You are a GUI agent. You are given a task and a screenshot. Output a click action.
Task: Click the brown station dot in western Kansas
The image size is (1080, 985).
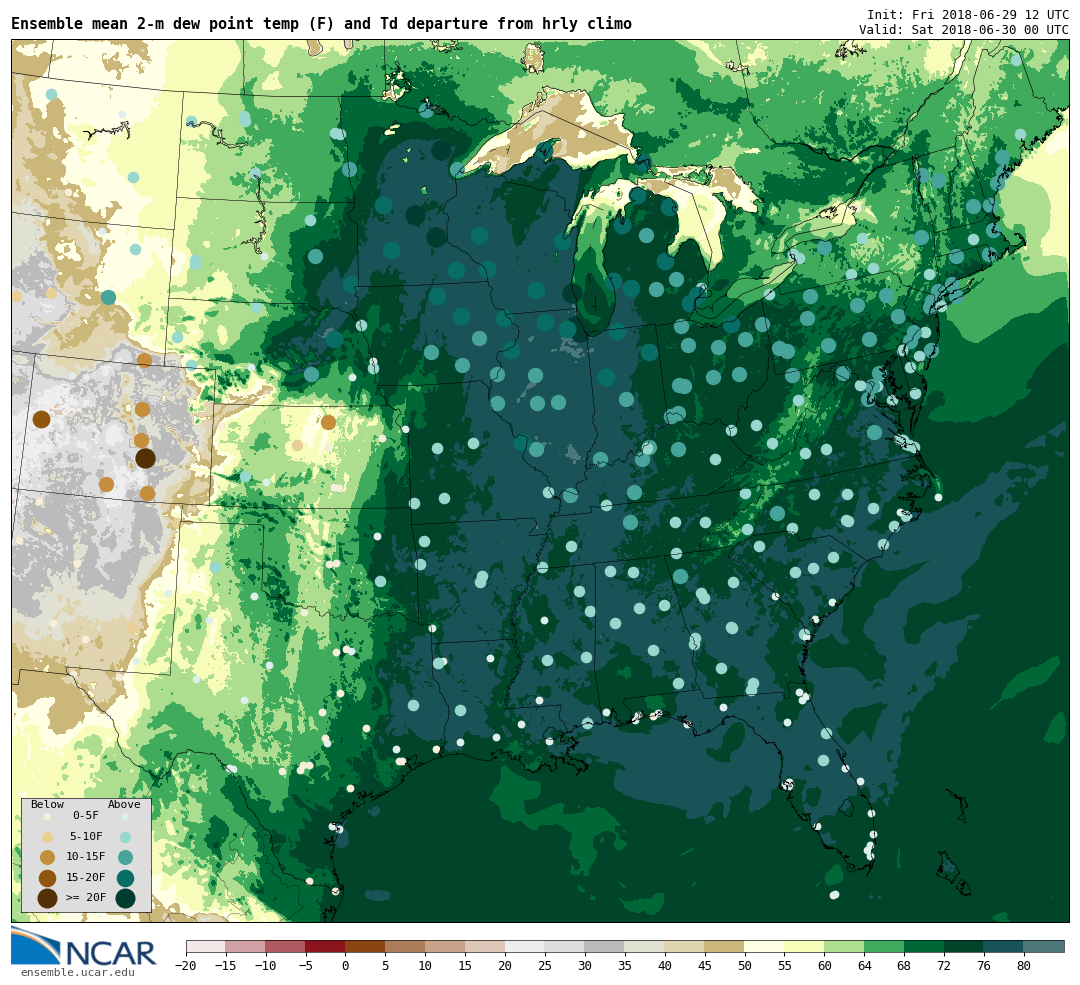[x=329, y=422]
